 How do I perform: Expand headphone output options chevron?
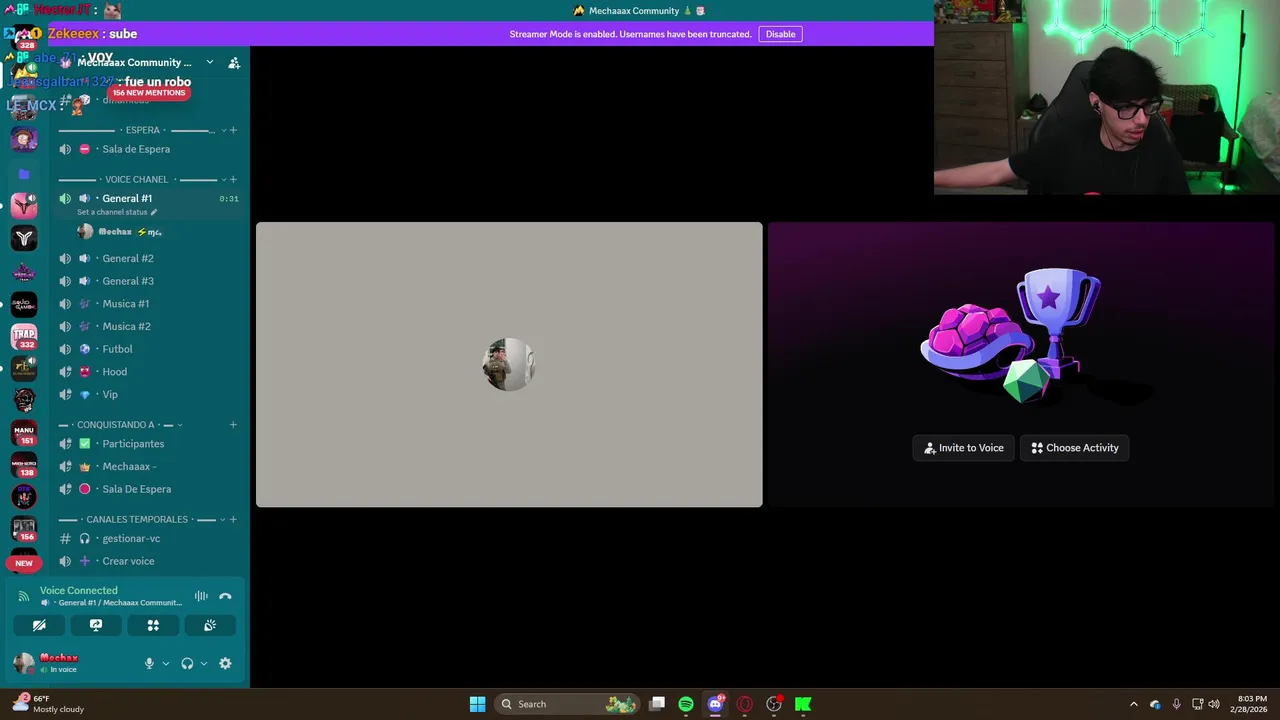204,663
